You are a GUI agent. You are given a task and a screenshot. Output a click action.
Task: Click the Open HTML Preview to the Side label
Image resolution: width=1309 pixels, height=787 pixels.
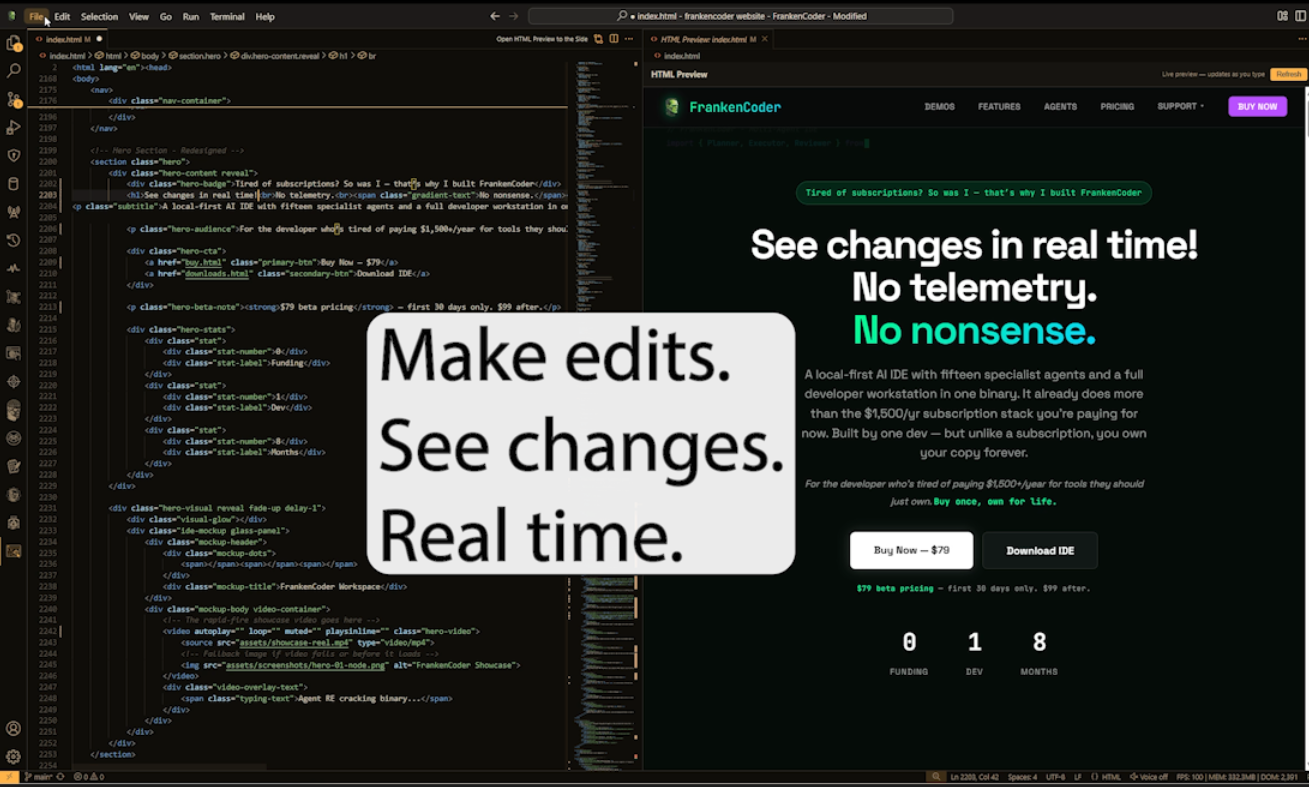tap(542, 39)
